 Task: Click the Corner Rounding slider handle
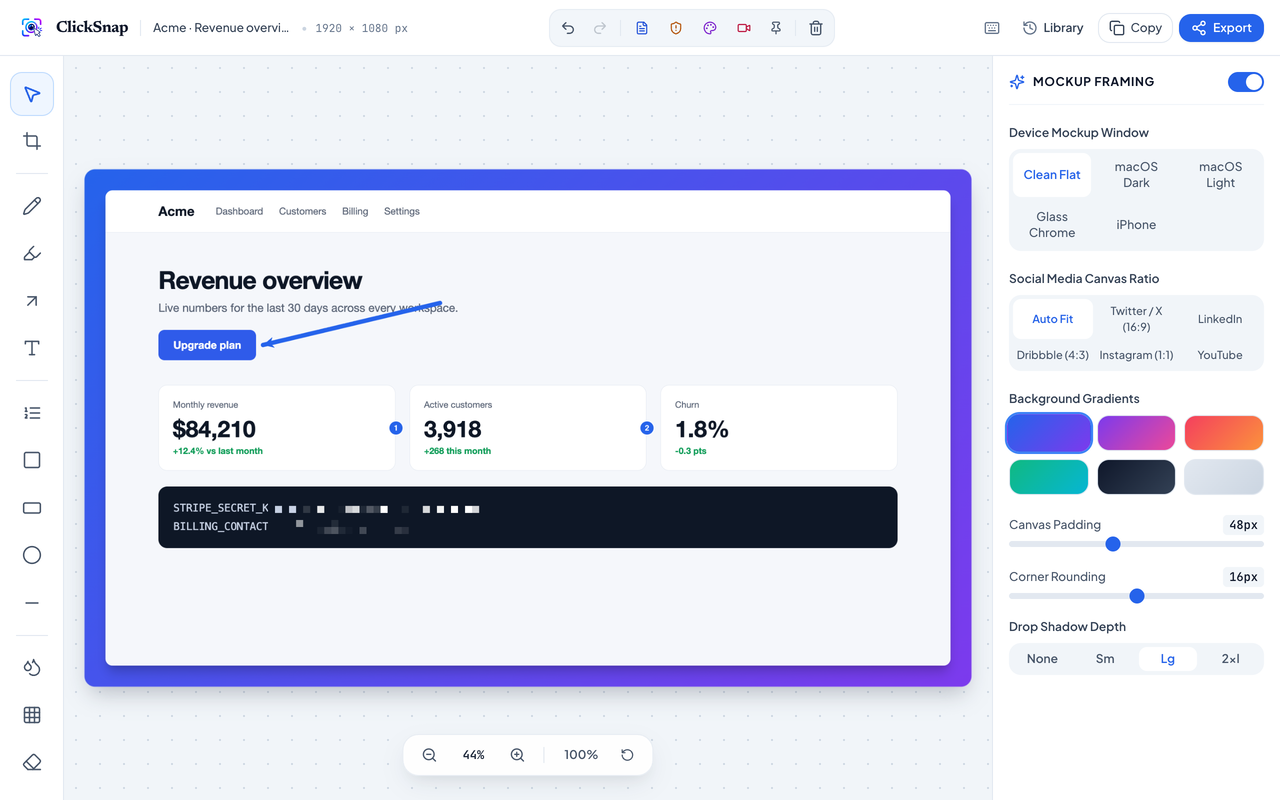coord(1137,596)
